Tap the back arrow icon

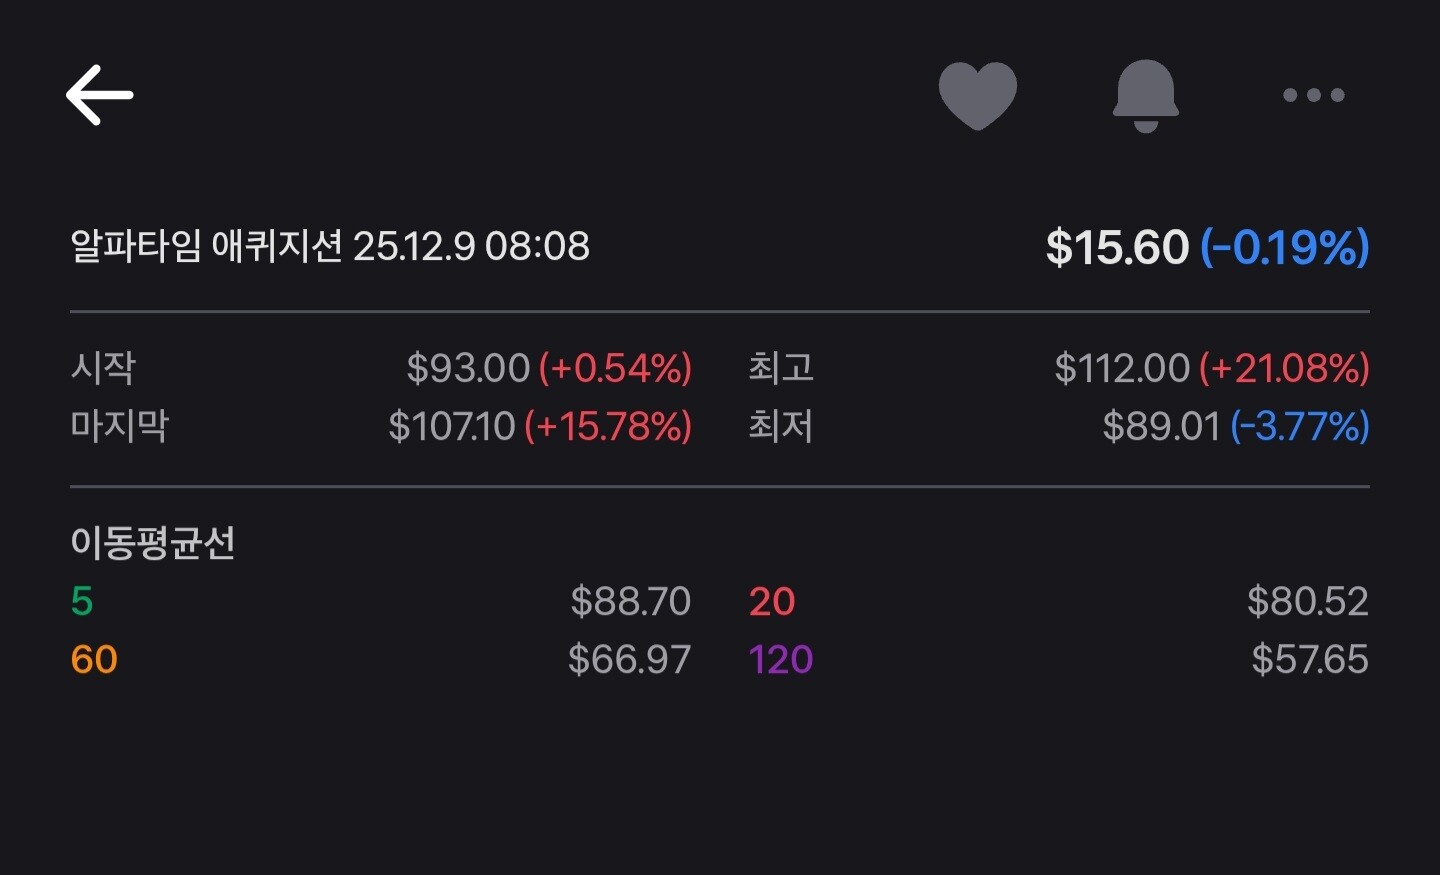pyautogui.click(x=99, y=95)
